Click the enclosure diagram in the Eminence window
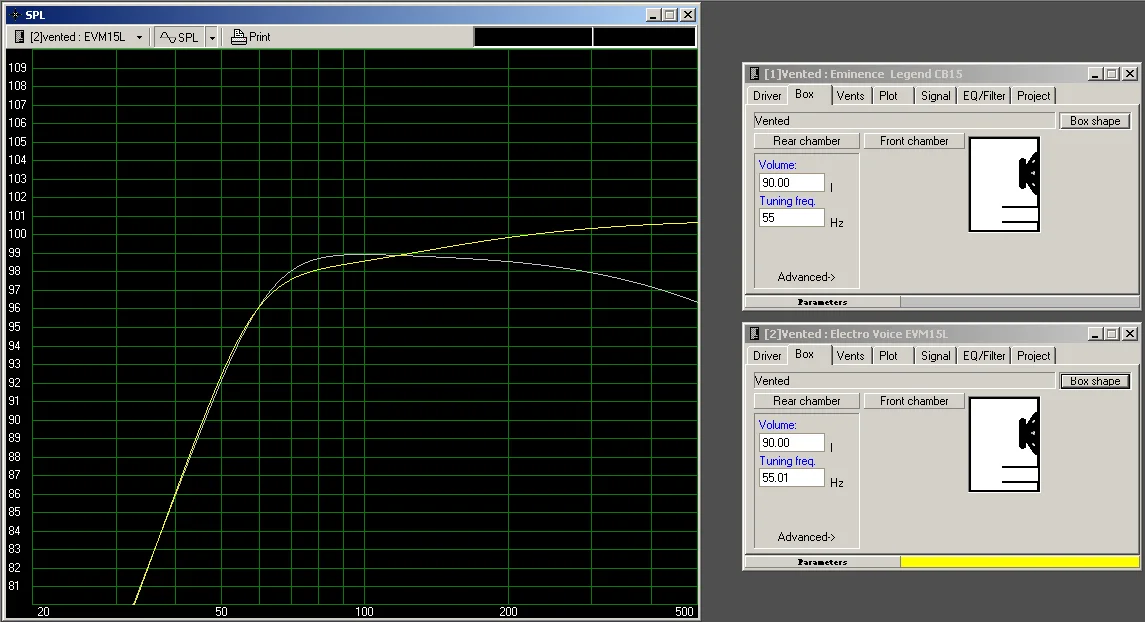Screen dimensions: 1145x622 (1004, 183)
